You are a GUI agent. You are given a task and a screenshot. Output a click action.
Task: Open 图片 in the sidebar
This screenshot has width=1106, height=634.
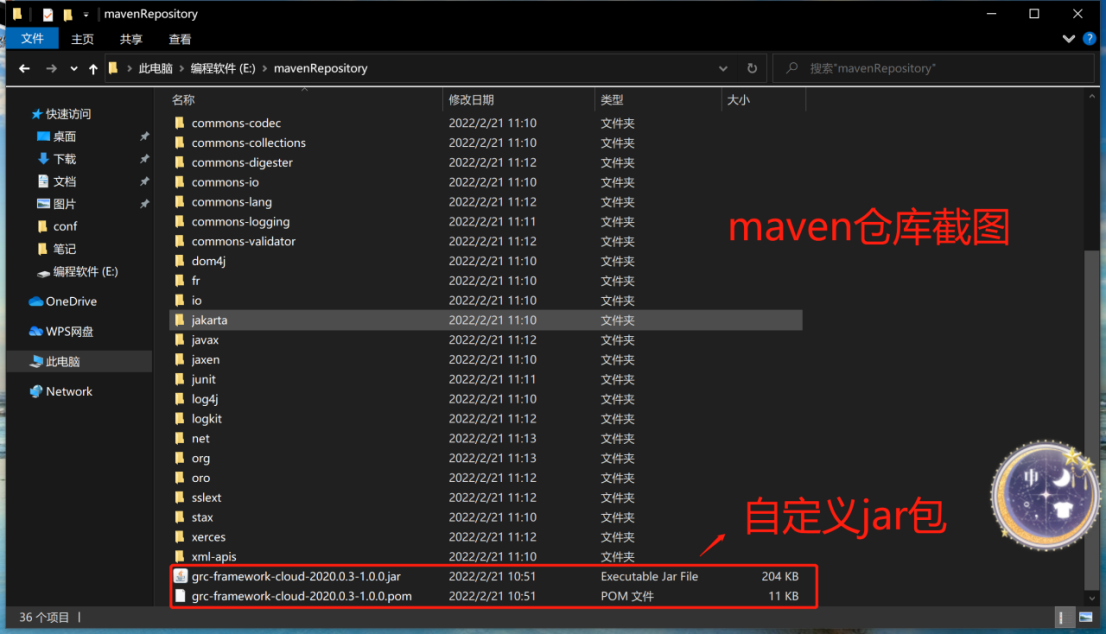(x=64, y=204)
